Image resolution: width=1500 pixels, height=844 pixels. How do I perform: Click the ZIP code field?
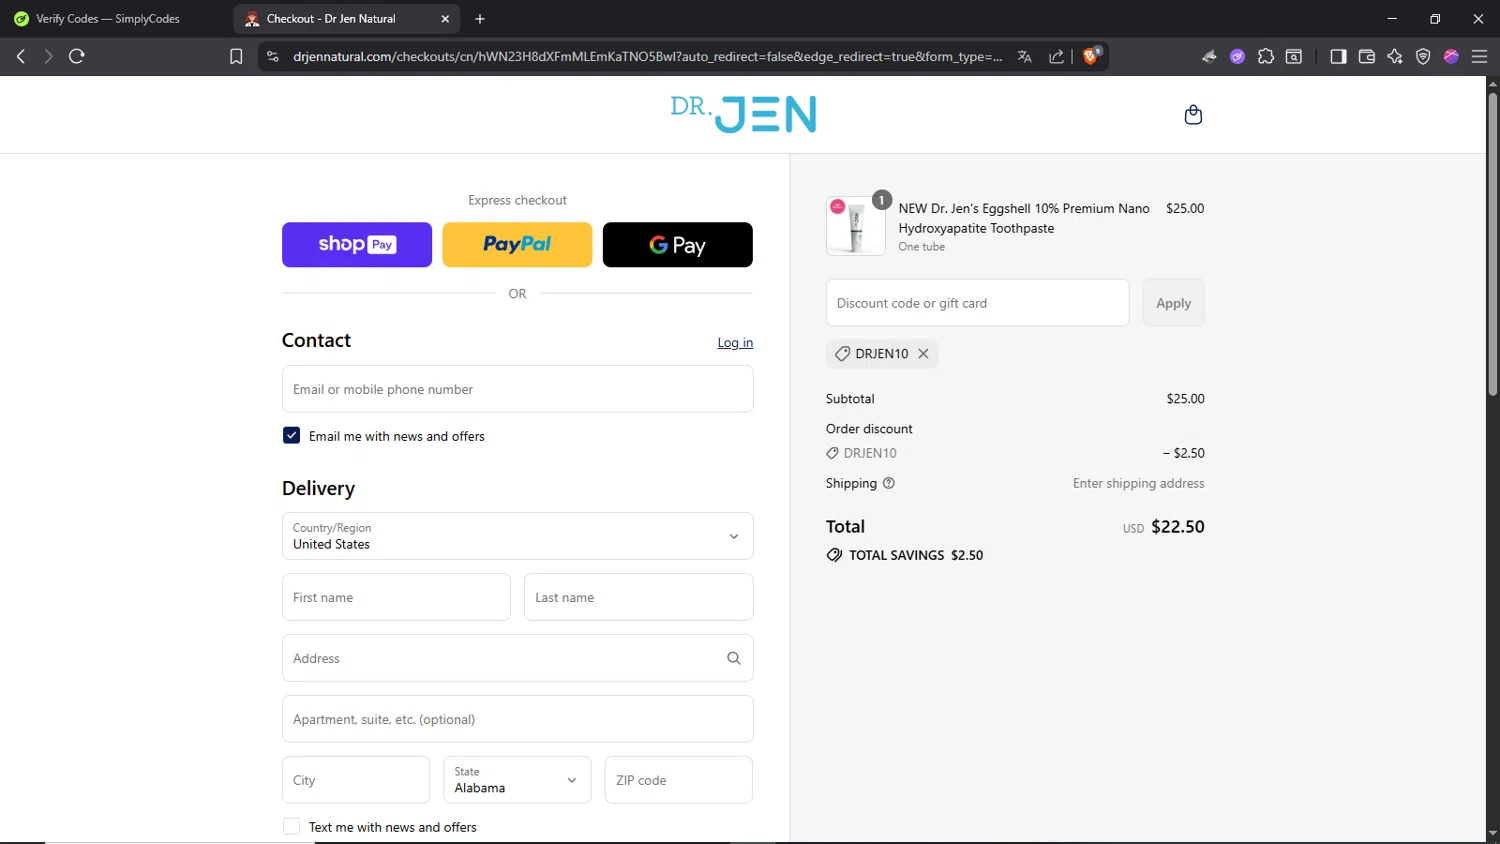pos(678,780)
